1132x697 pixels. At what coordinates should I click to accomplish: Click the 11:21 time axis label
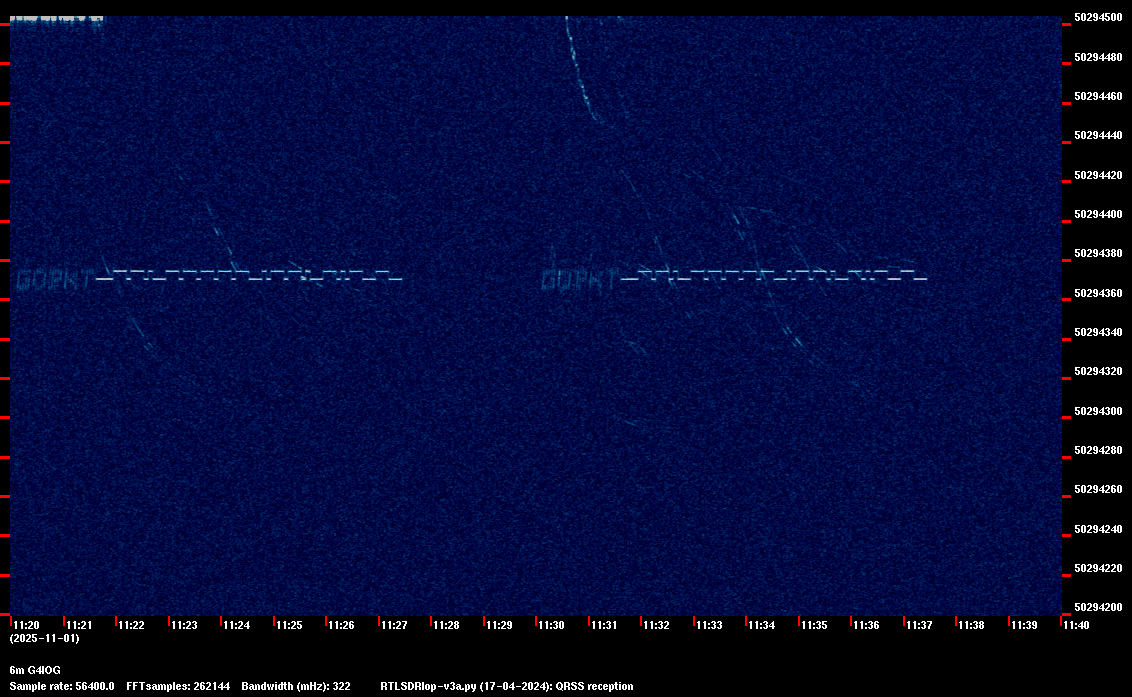click(79, 625)
